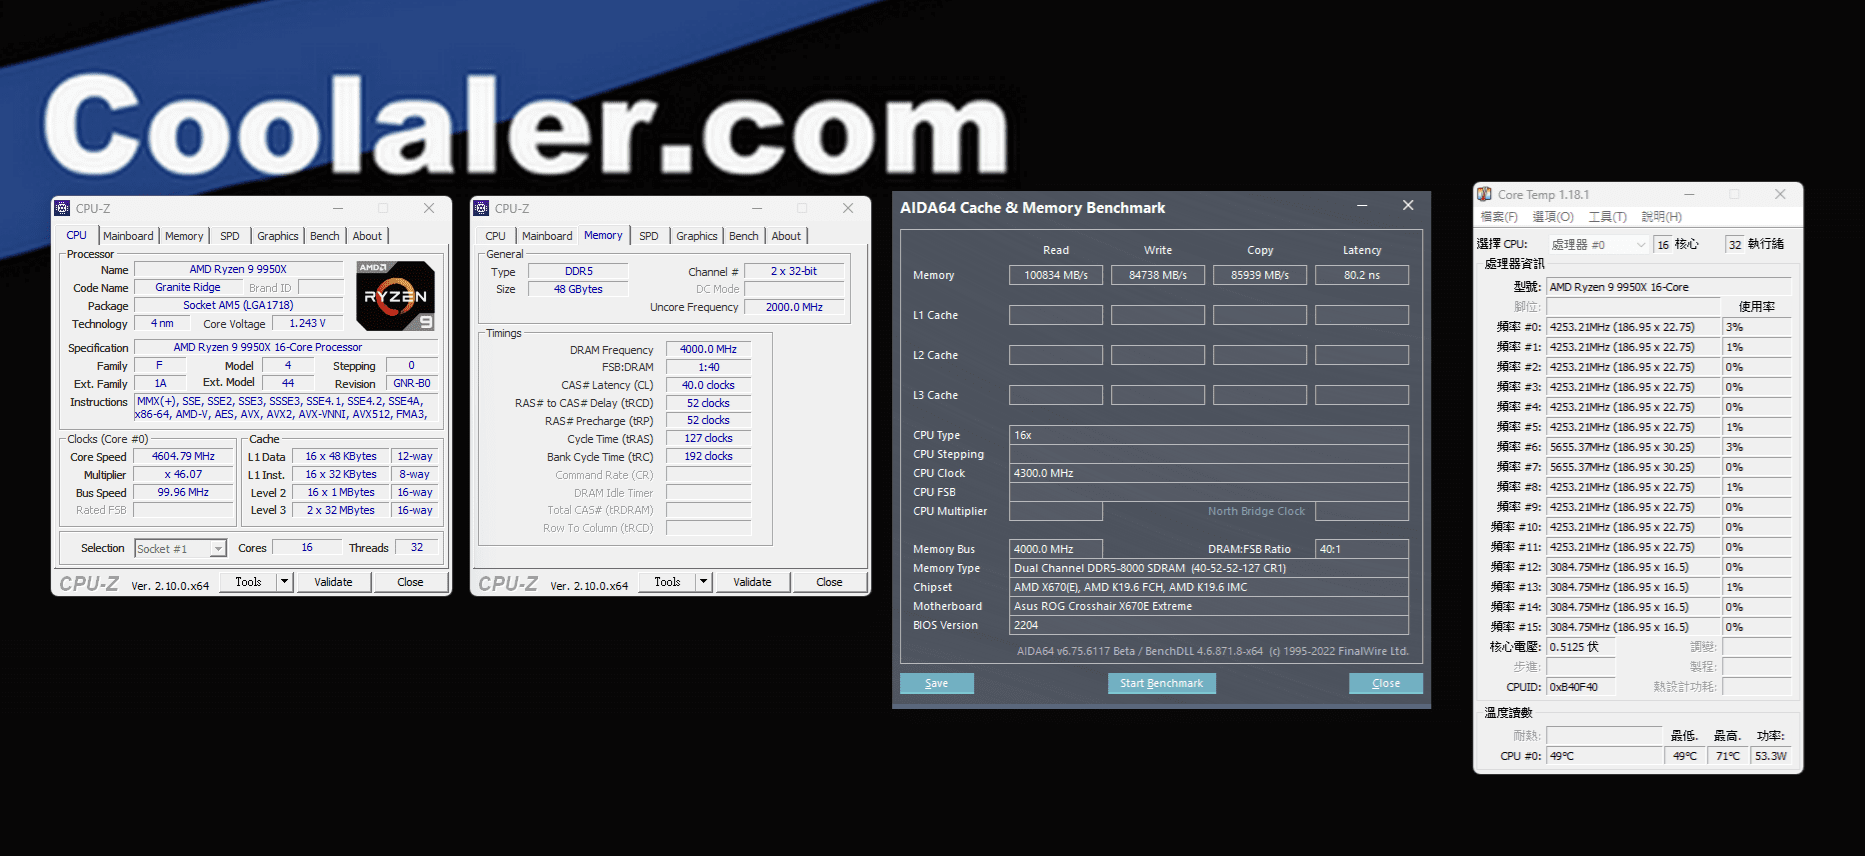Open Mainboard tab in second CPU-Z window

[x=547, y=236]
